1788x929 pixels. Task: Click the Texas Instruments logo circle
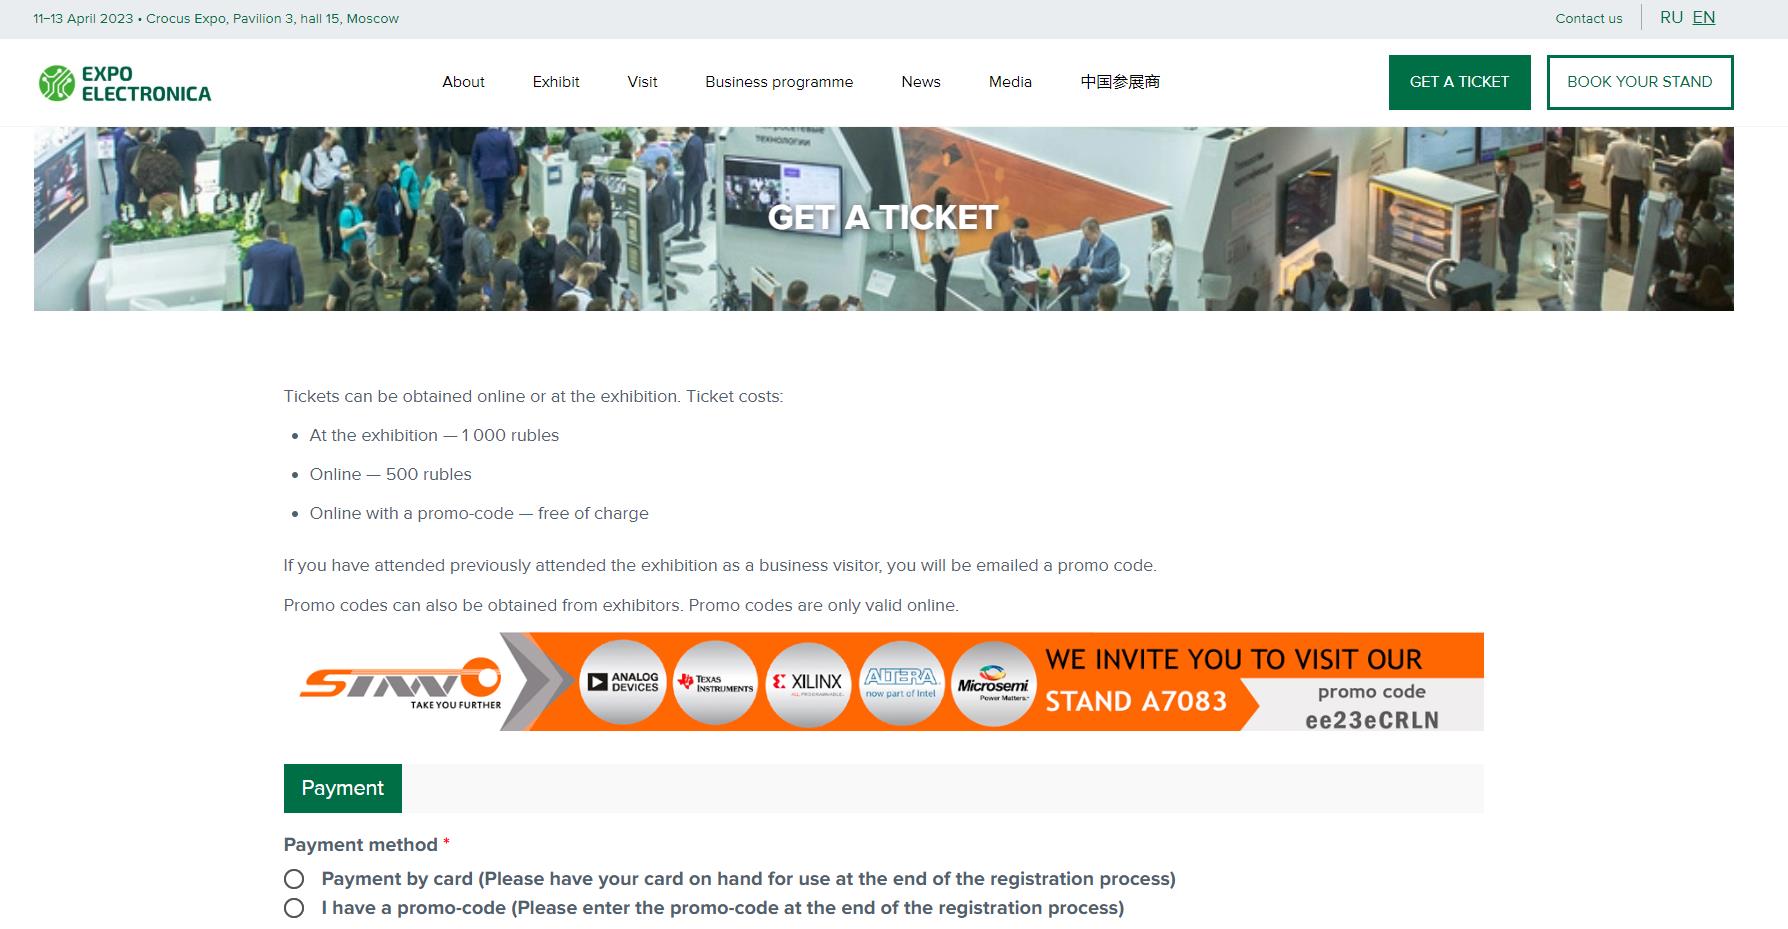[715, 683]
